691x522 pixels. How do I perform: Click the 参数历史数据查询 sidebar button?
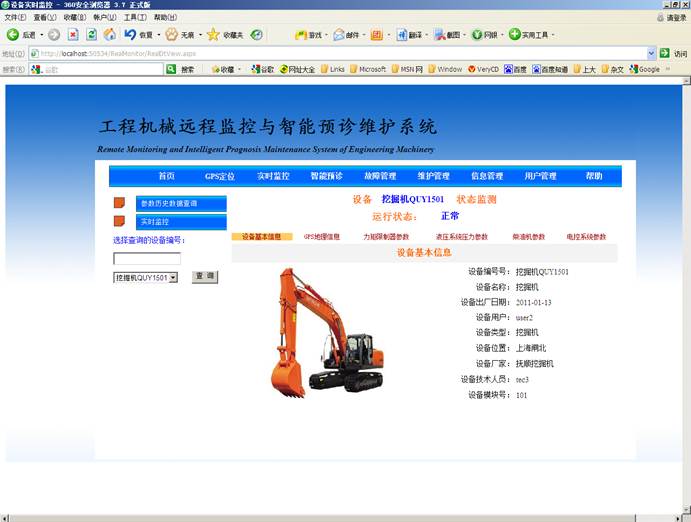pos(181,203)
